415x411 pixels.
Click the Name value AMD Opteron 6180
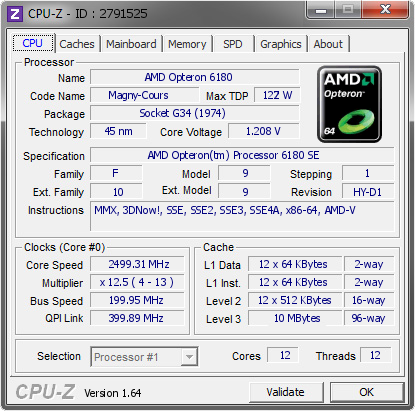[x=195, y=77]
